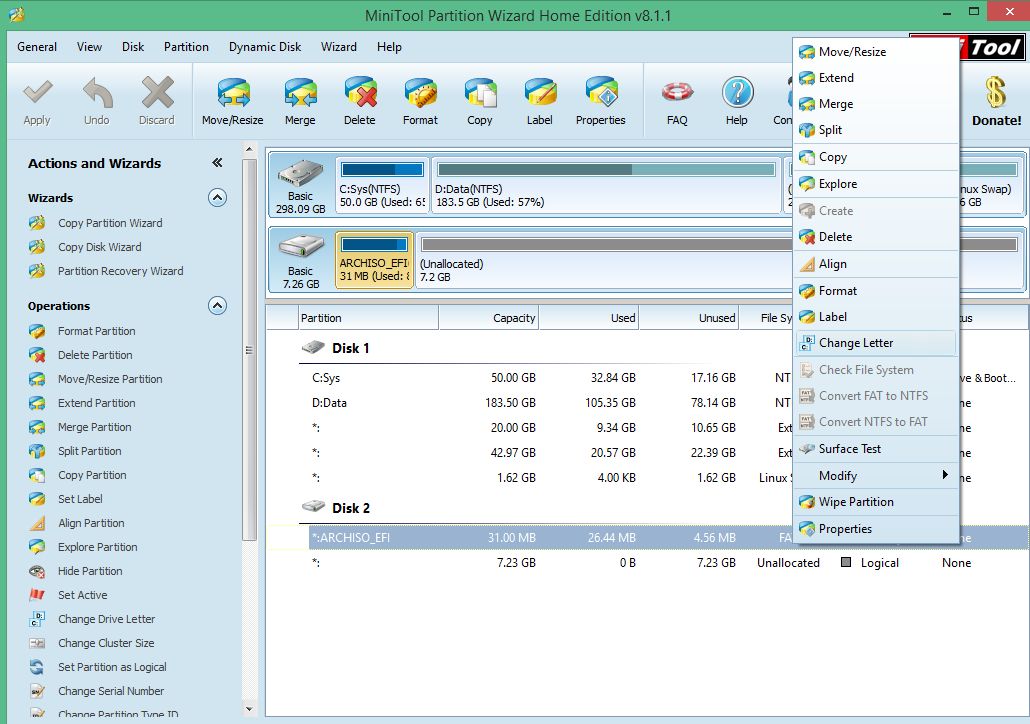Click the Move/Resize toolbar icon
Image resolution: width=1030 pixels, height=724 pixels.
232,101
